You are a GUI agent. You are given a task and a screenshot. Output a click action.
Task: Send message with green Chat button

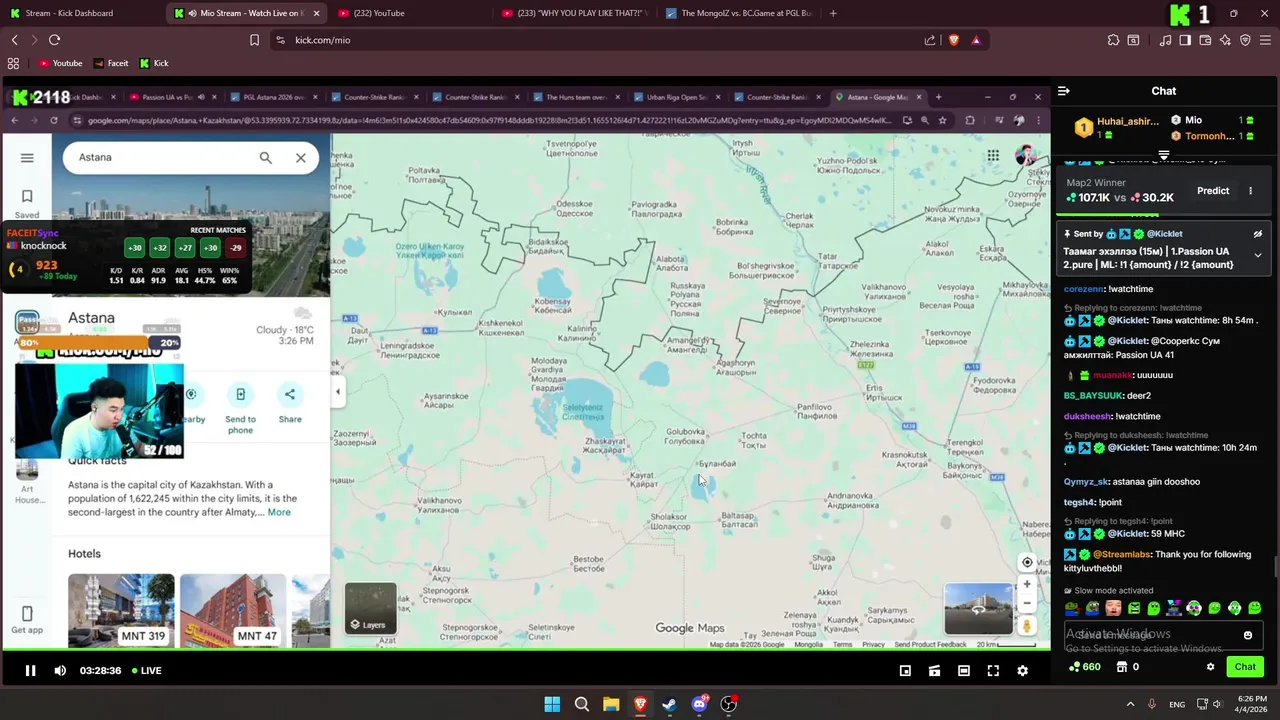pyautogui.click(x=1245, y=667)
